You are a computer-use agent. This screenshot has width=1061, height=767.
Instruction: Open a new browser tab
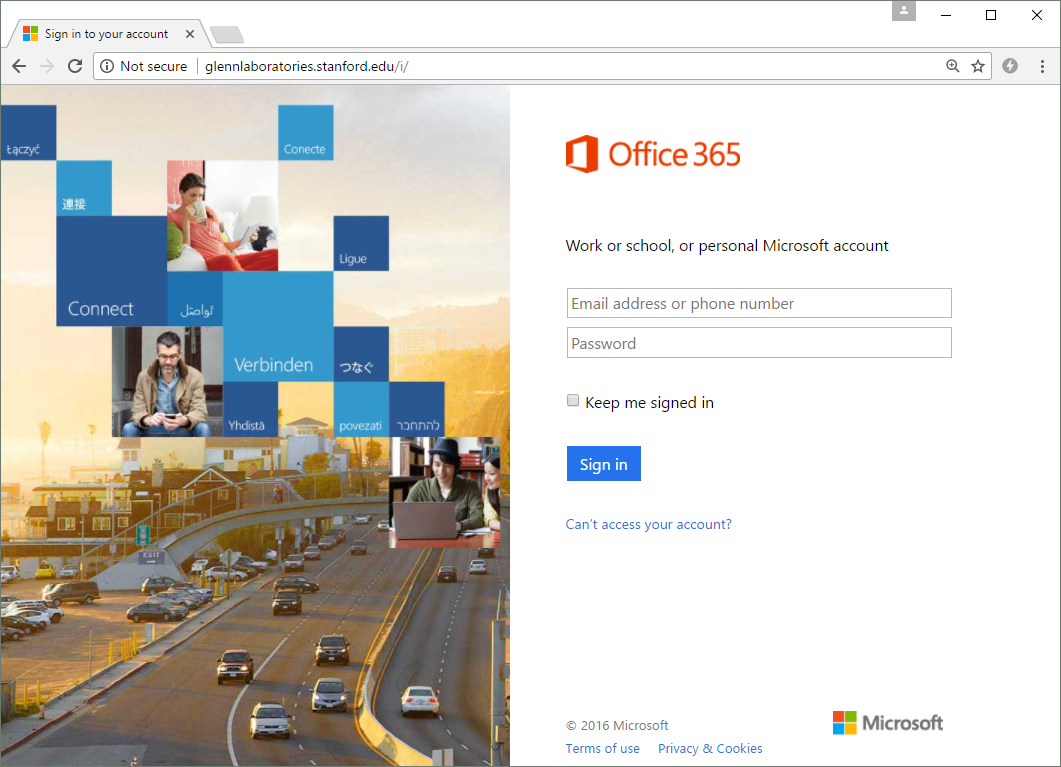click(x=227, y=34)
